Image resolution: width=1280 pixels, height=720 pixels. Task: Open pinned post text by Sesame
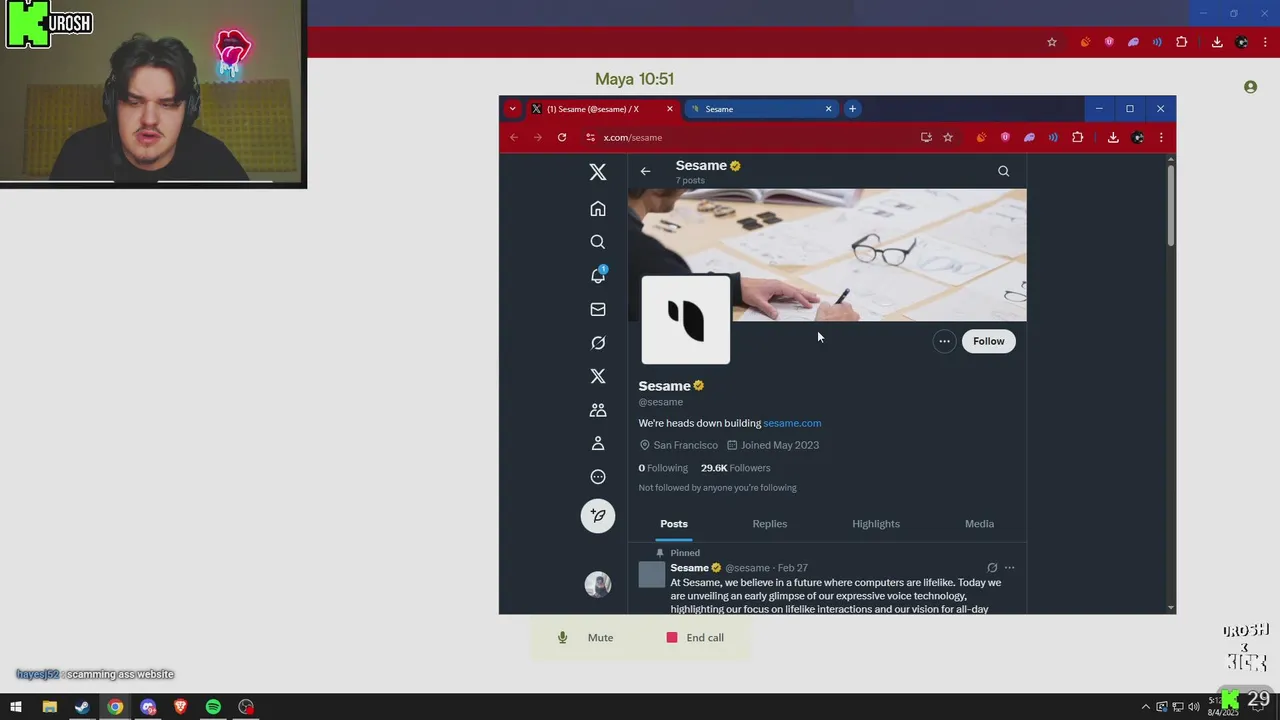(835, 595)
